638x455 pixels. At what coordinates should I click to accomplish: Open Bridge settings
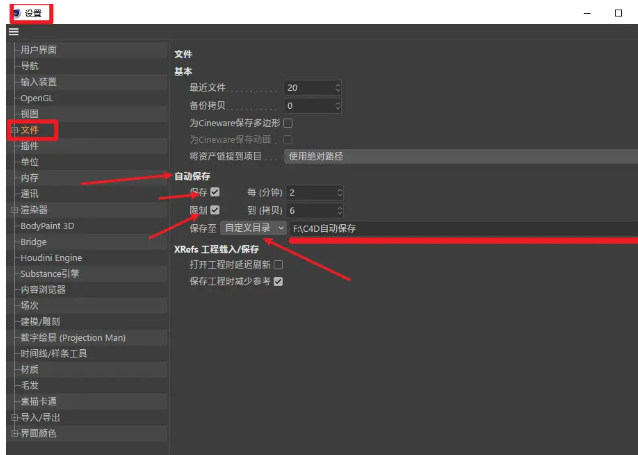[x=33, y=242]
